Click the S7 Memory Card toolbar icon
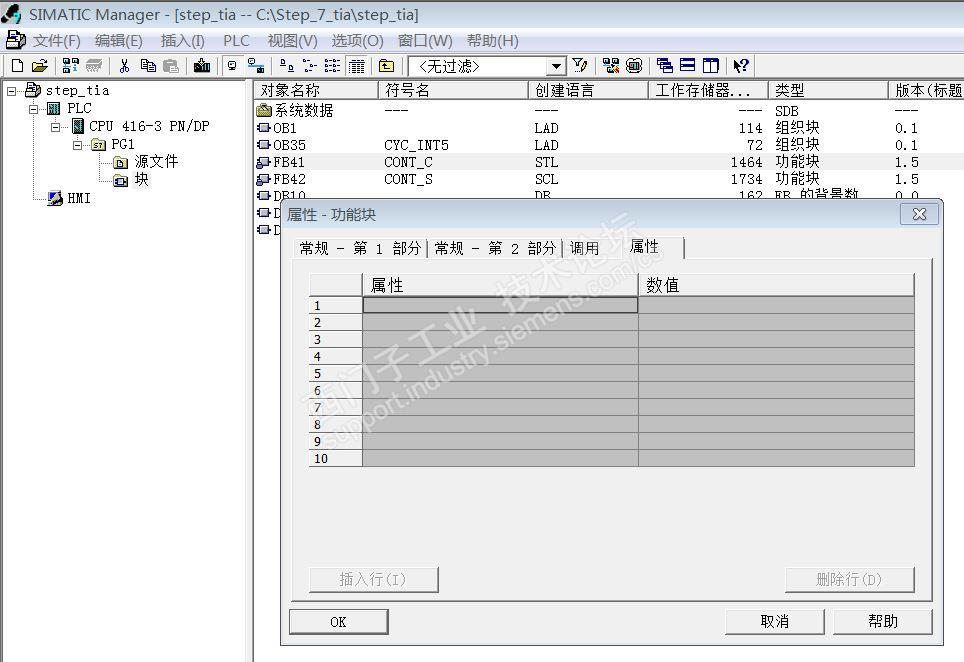 93,66
